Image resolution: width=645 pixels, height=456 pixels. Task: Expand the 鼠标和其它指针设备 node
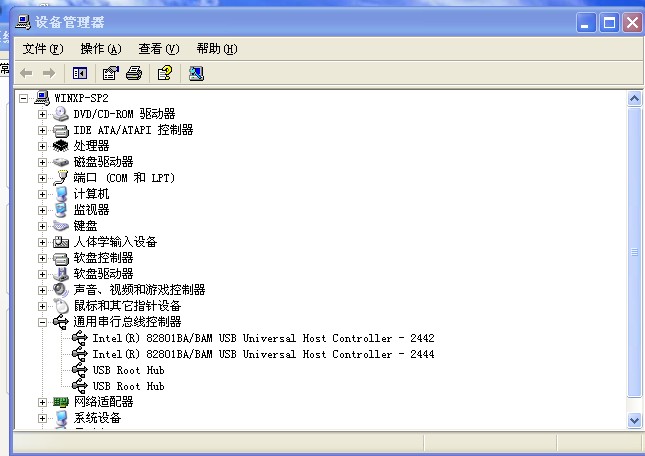[42, 307]
